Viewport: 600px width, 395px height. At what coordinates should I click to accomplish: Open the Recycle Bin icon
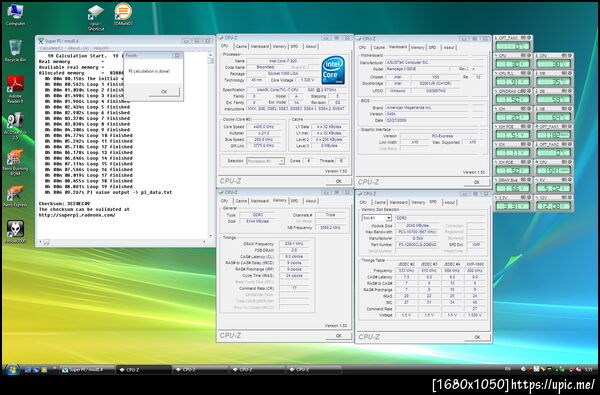pyautogui.click(x=15, y=50)
